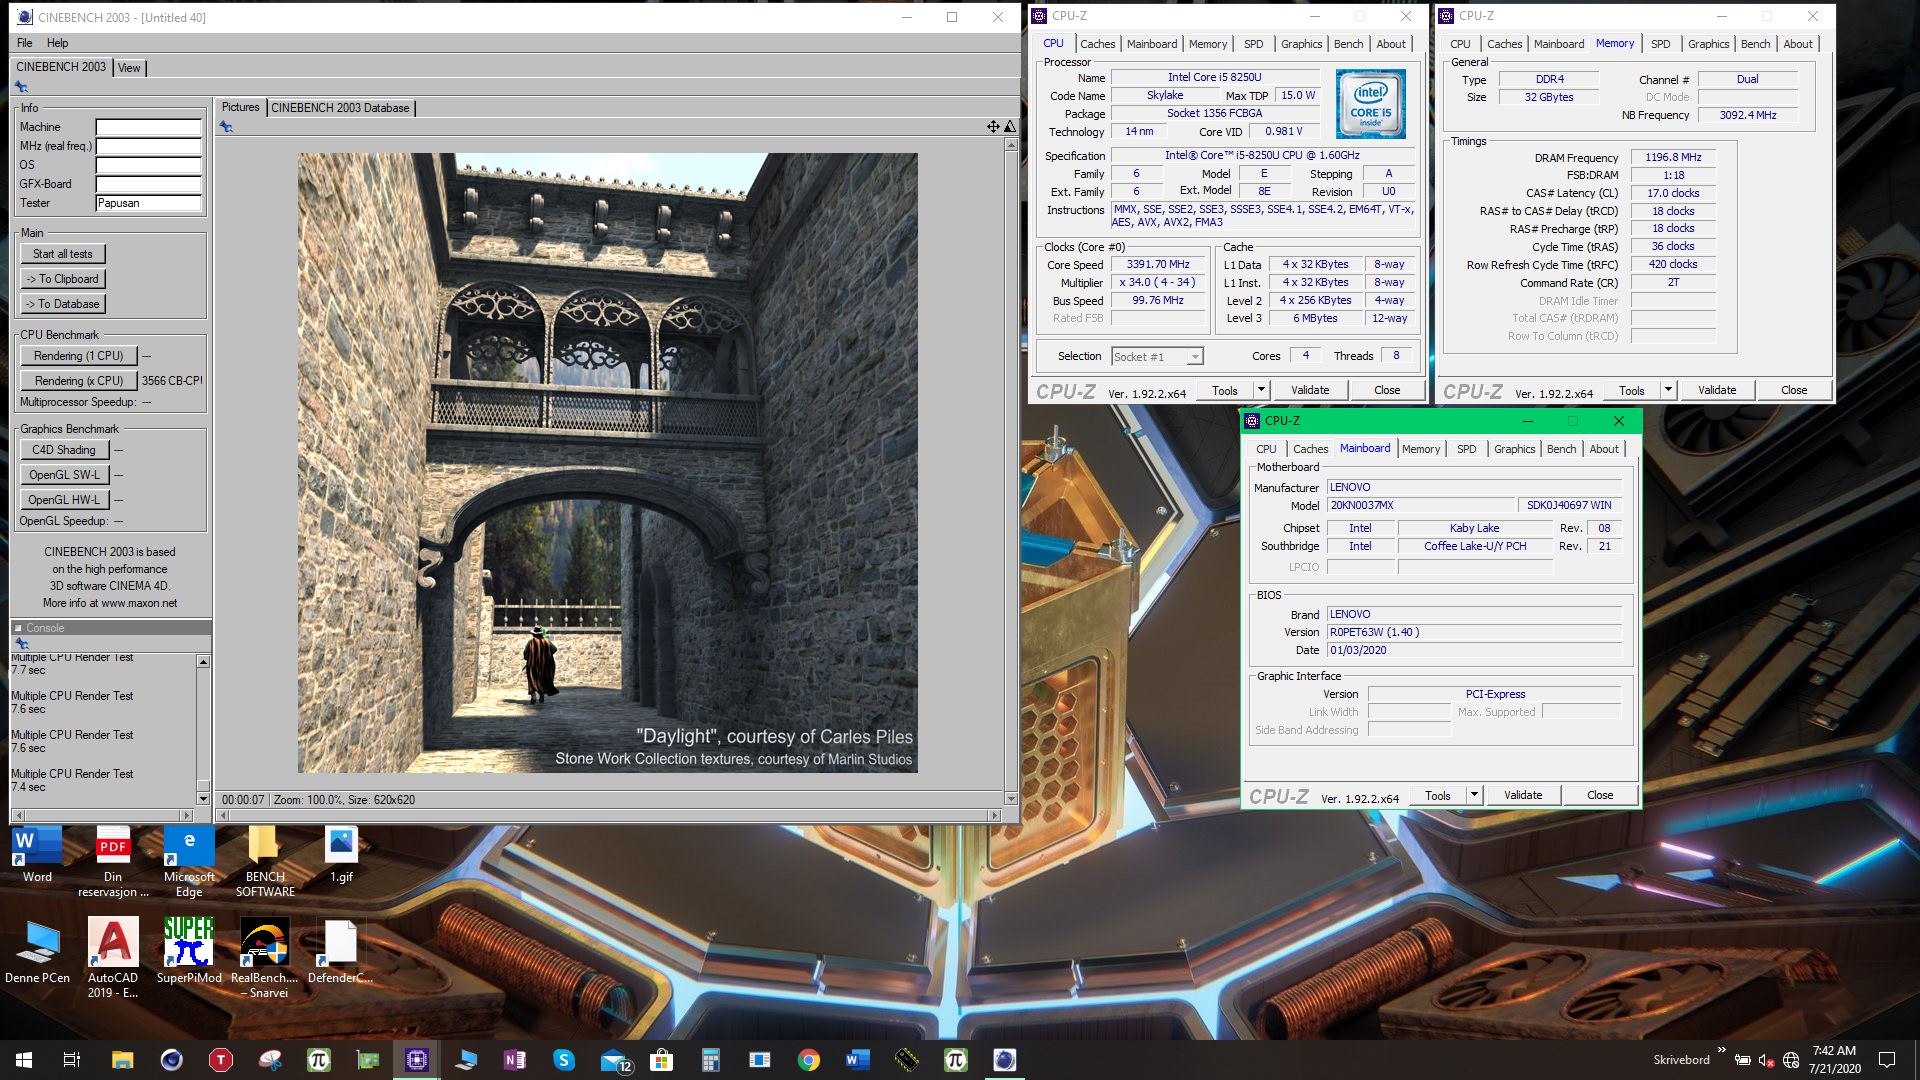Open the 1.gif image file on desktop

341,855
